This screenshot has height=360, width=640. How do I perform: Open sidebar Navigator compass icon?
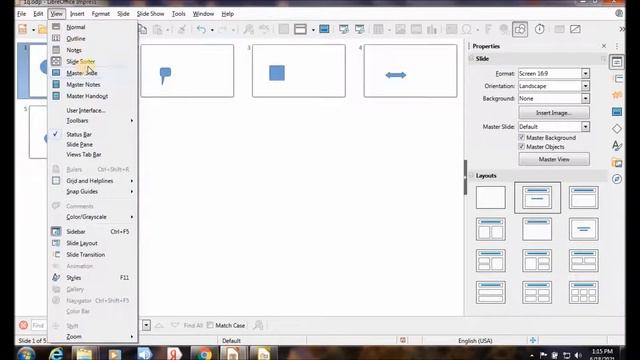pos(617,179)
